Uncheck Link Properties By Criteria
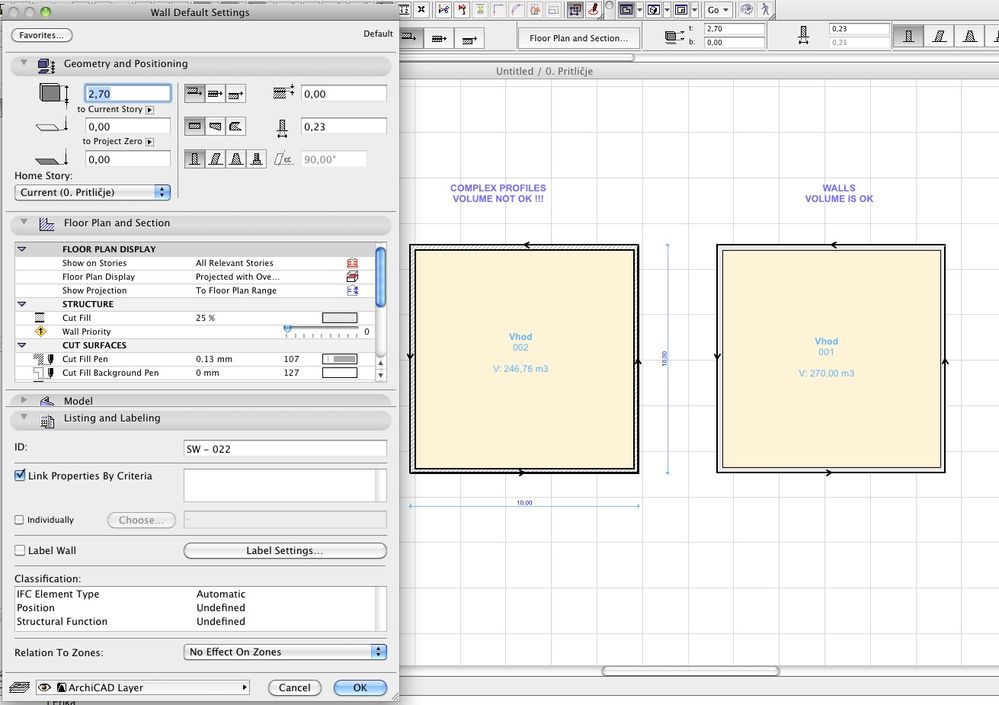999x705 pixels. pyautogui.click(x=20, y=476)
